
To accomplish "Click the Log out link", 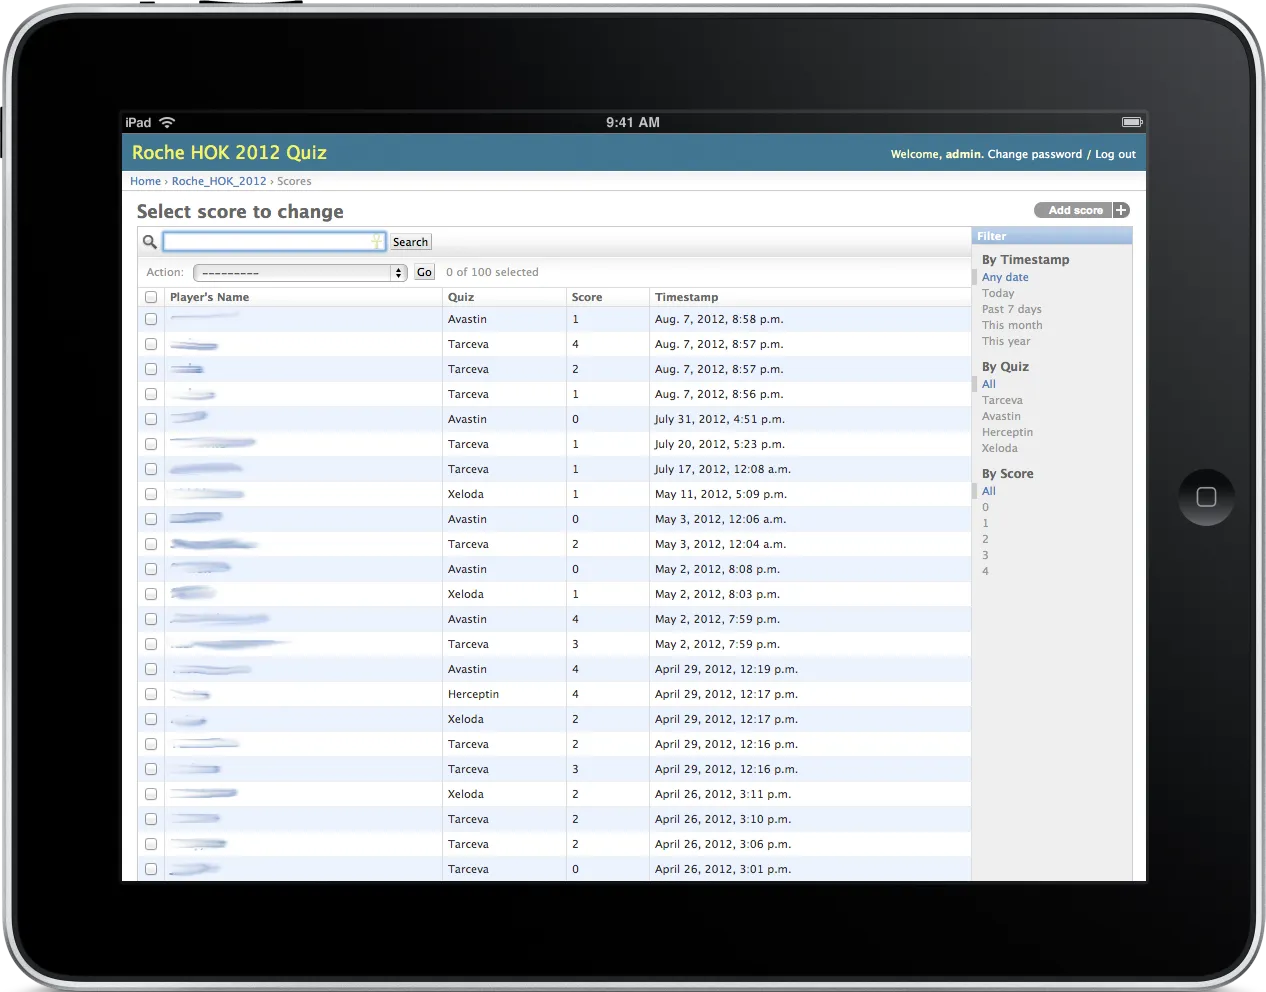I will click(x=1115, y=154).
